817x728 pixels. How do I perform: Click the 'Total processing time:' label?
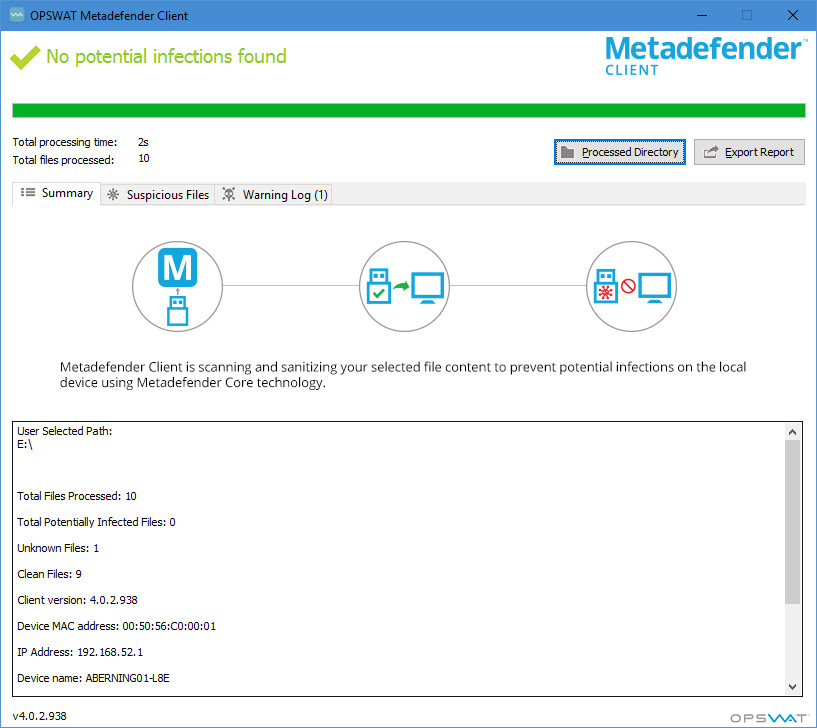coord(65,142)
